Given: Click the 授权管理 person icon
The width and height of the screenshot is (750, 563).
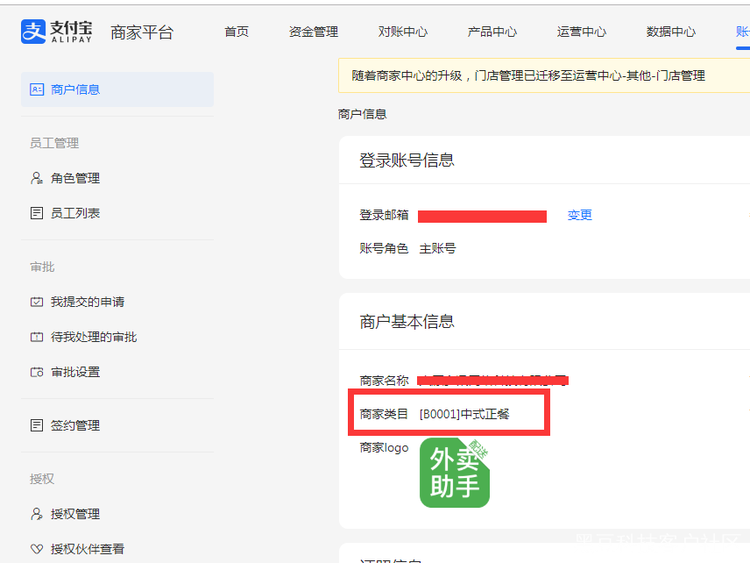Looking at the screenshot, I should tap(36, 514).
